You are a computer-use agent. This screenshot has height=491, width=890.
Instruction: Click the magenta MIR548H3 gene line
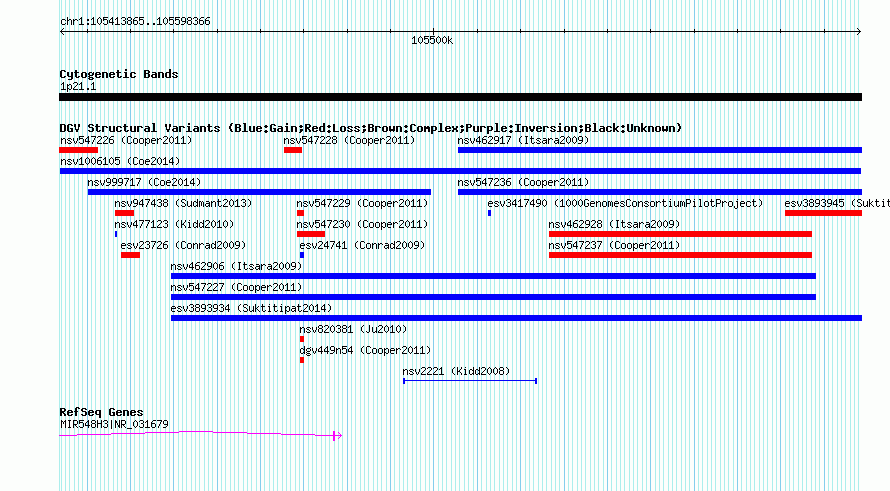click(200, 434)
